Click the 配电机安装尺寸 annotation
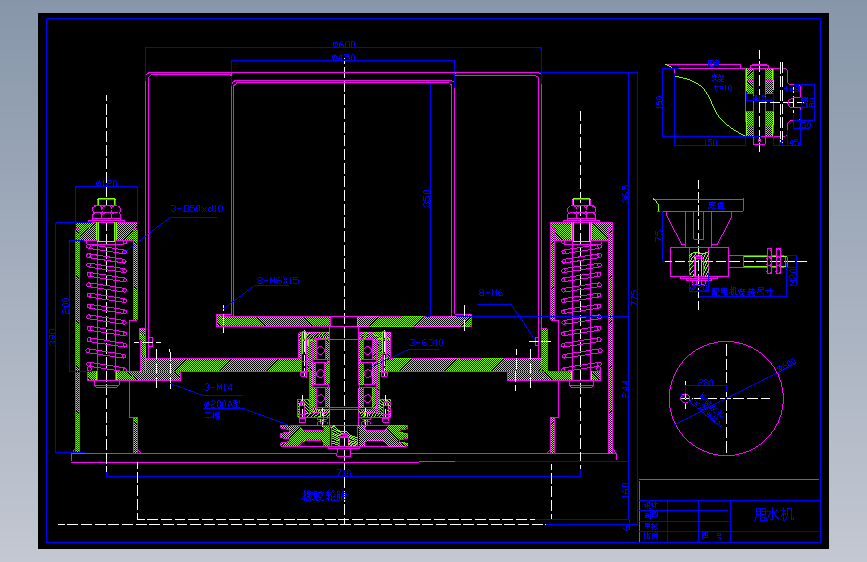 [x=742, y=292]
